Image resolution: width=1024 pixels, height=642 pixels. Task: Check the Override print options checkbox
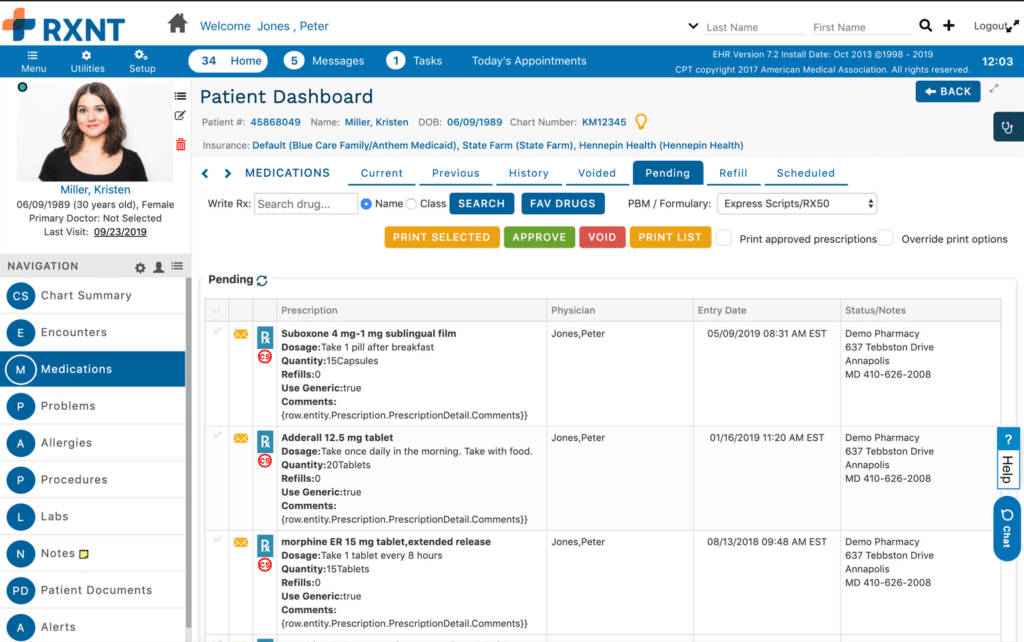click(x=884, y=237)
